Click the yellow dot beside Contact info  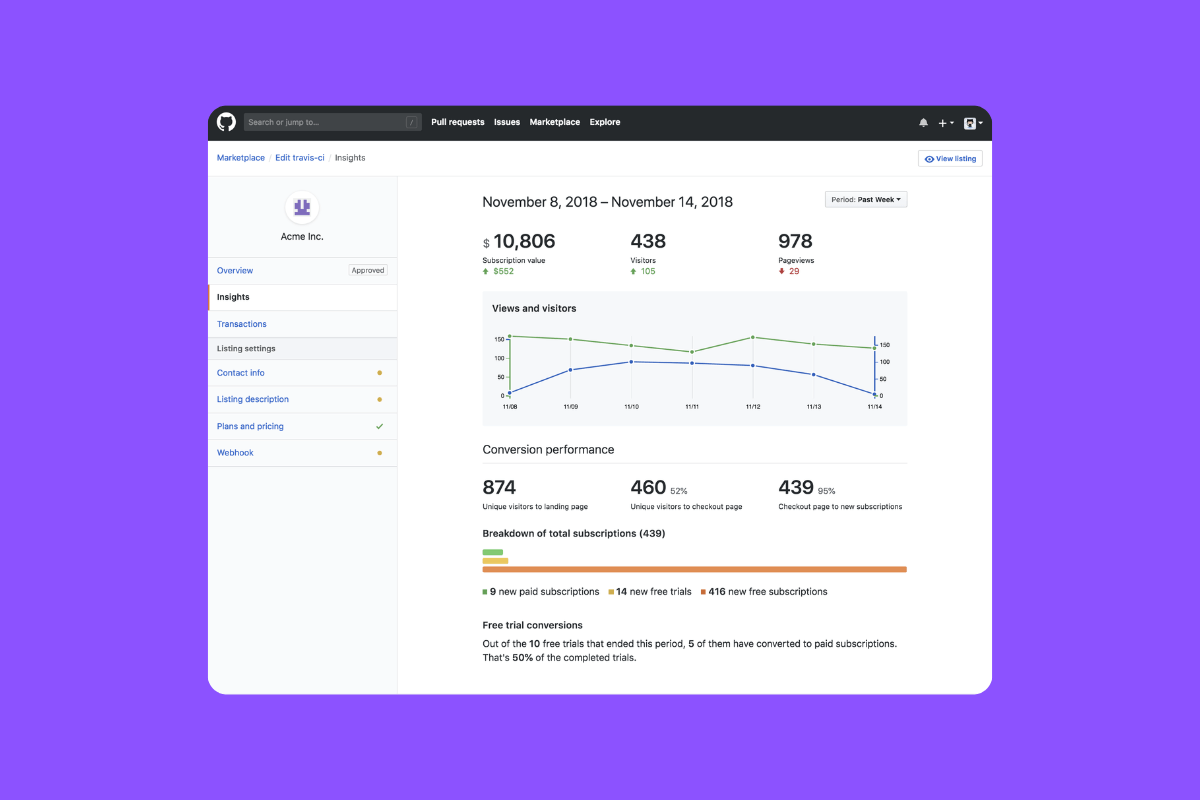[380, 372]
